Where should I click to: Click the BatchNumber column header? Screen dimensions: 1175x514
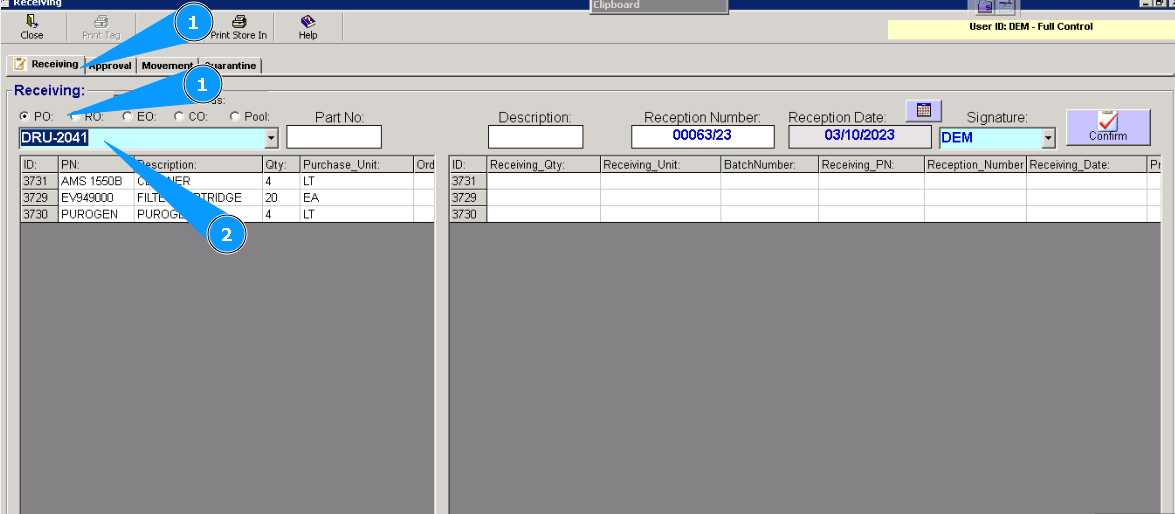pos(770,165)
